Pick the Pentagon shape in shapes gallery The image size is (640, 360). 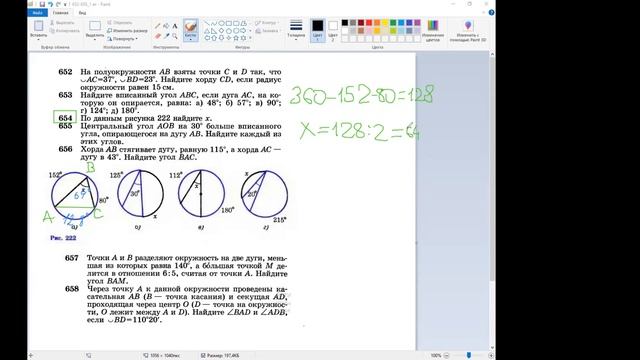[x=229, y=31]
